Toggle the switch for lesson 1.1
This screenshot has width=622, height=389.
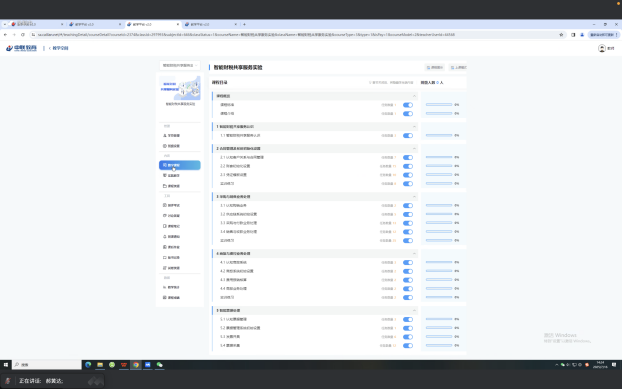point(408,136)
